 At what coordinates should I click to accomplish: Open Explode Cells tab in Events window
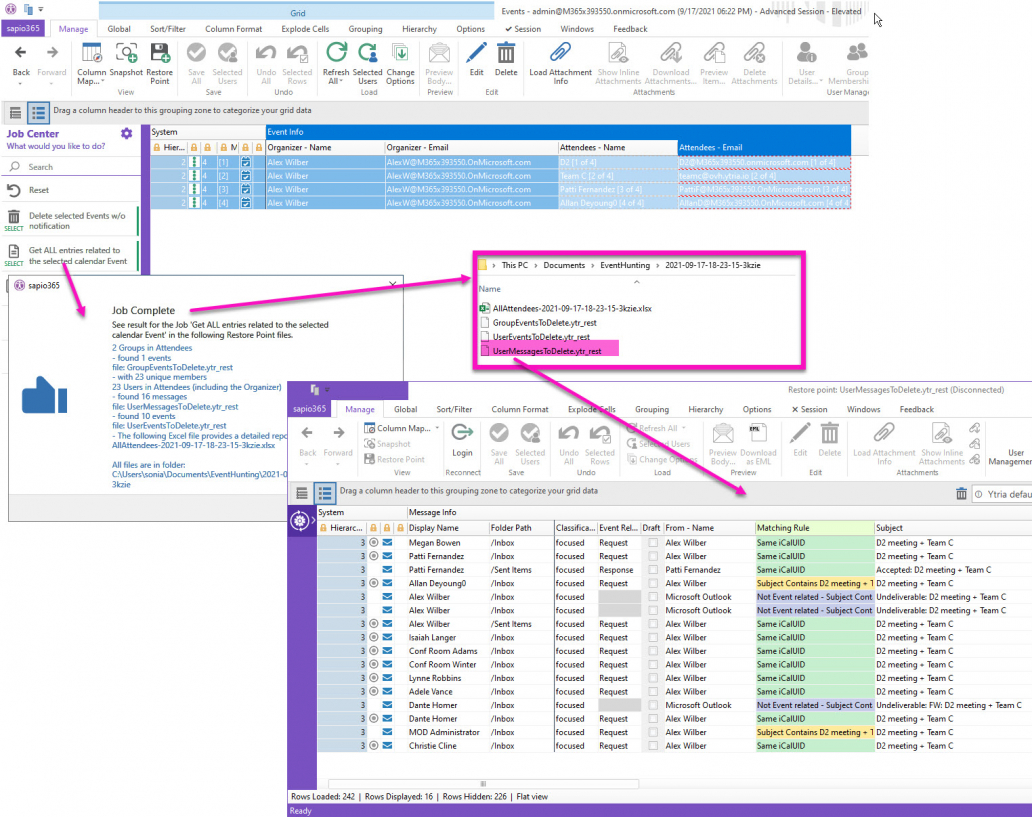tap(305, 29)
